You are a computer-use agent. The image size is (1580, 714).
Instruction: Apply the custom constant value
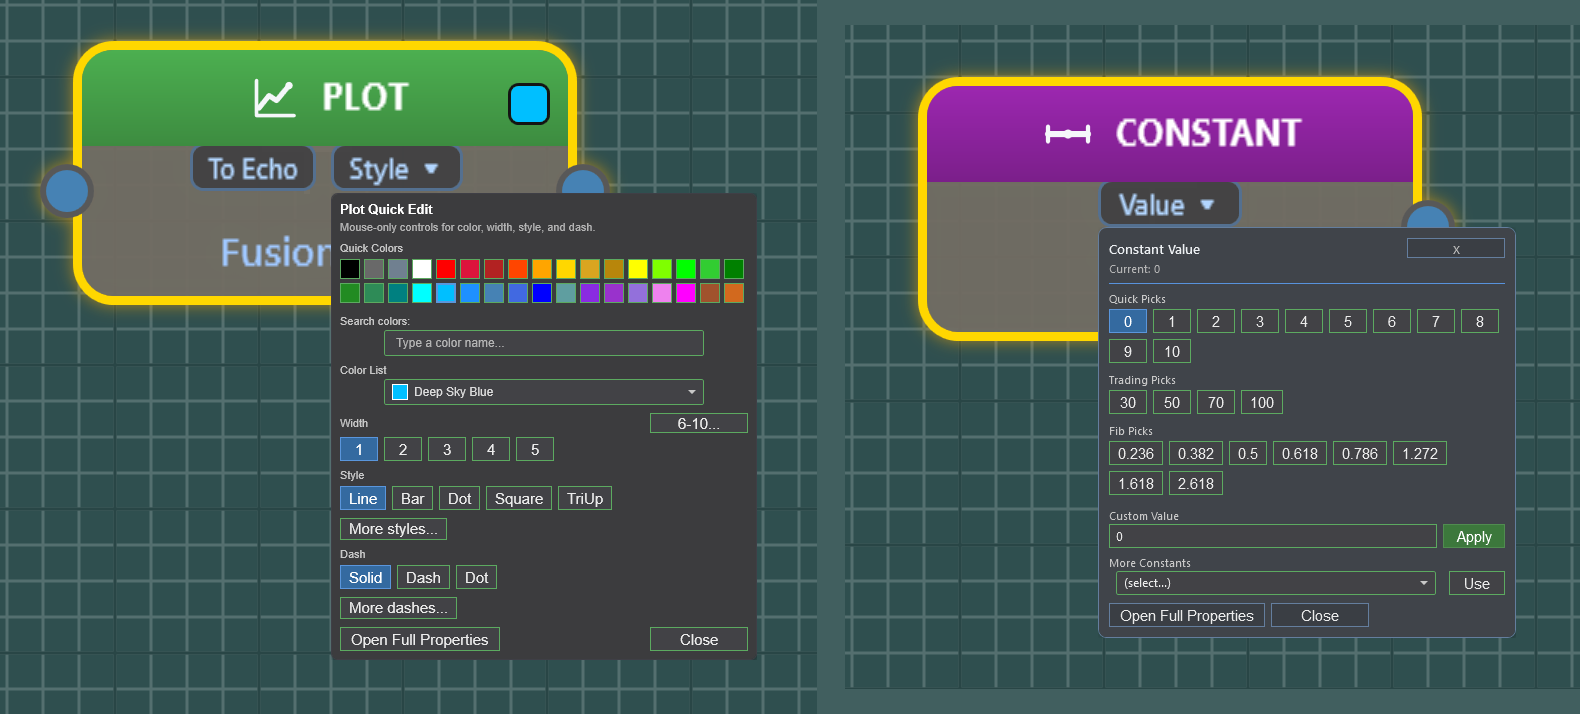tap(1474, 537)
